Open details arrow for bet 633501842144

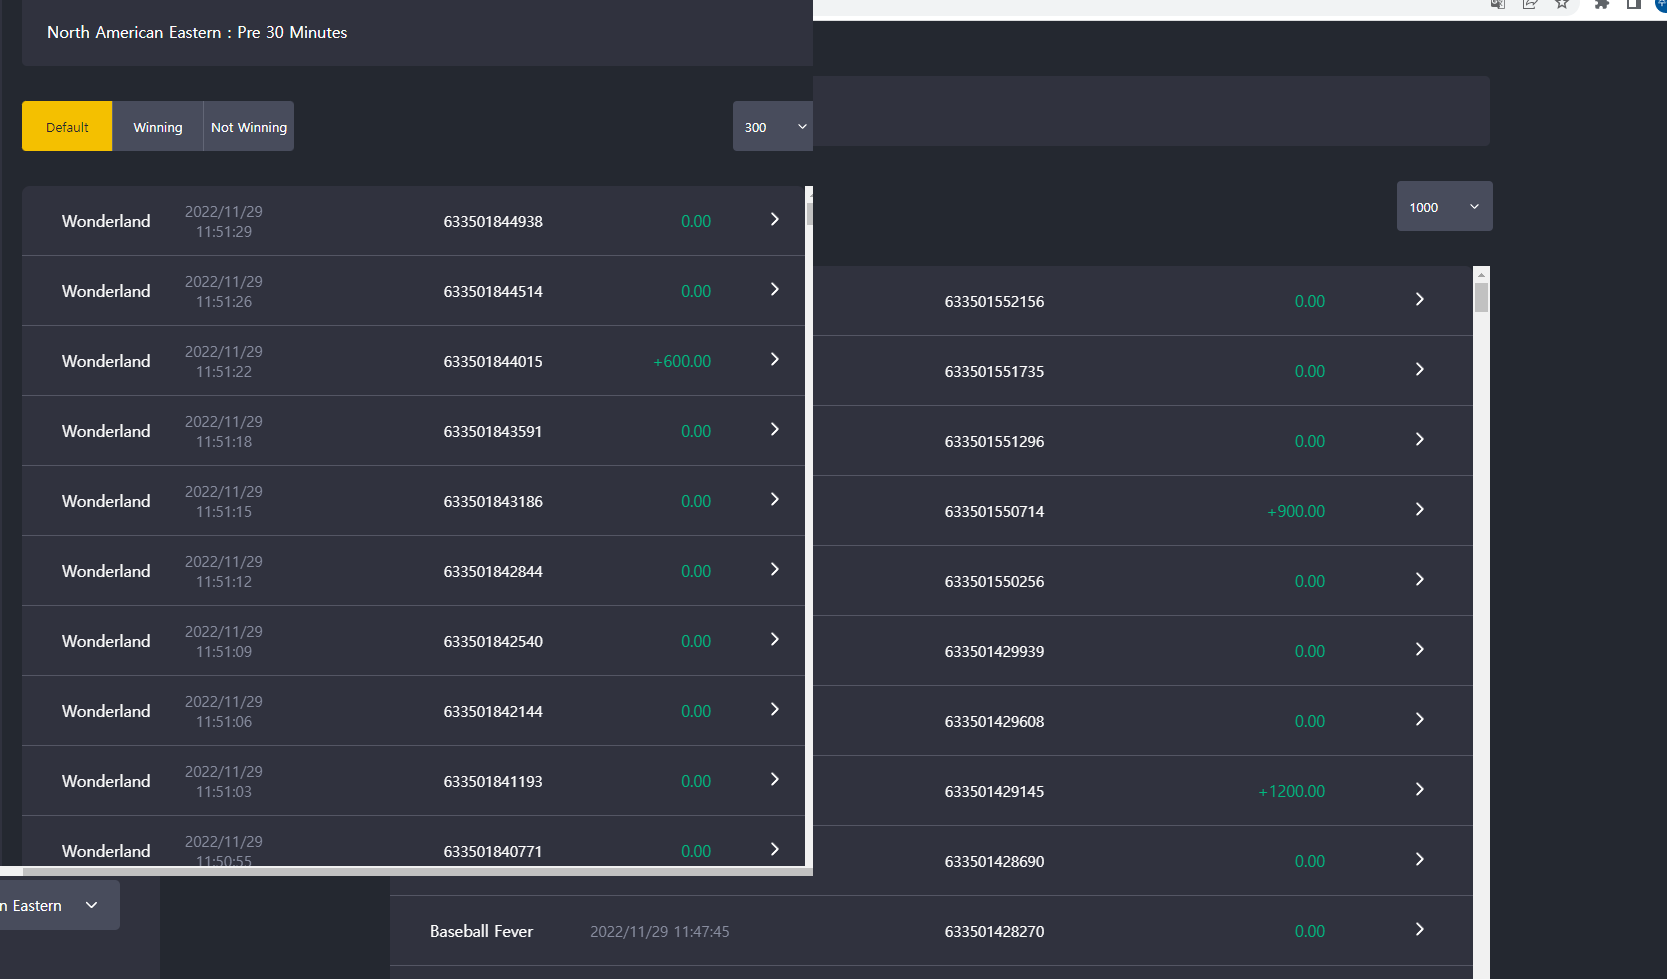774,709
